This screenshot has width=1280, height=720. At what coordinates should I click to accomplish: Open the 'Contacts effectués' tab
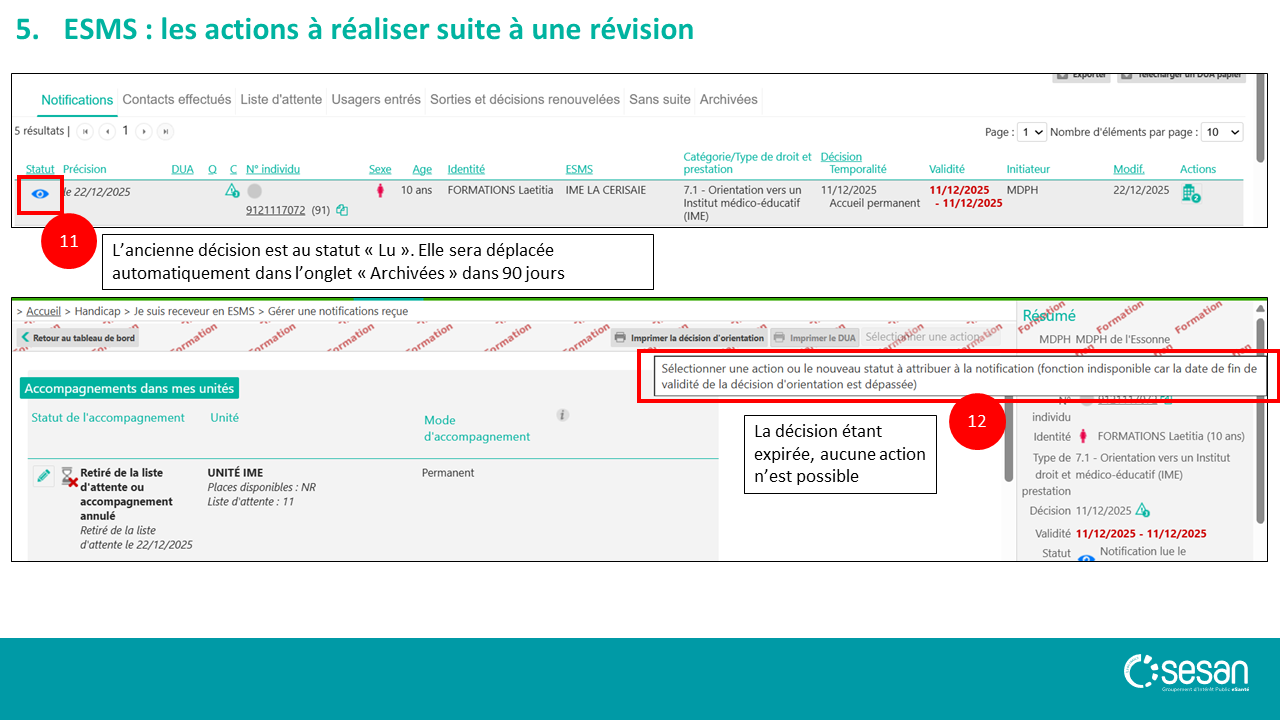[x=176, y=99]
